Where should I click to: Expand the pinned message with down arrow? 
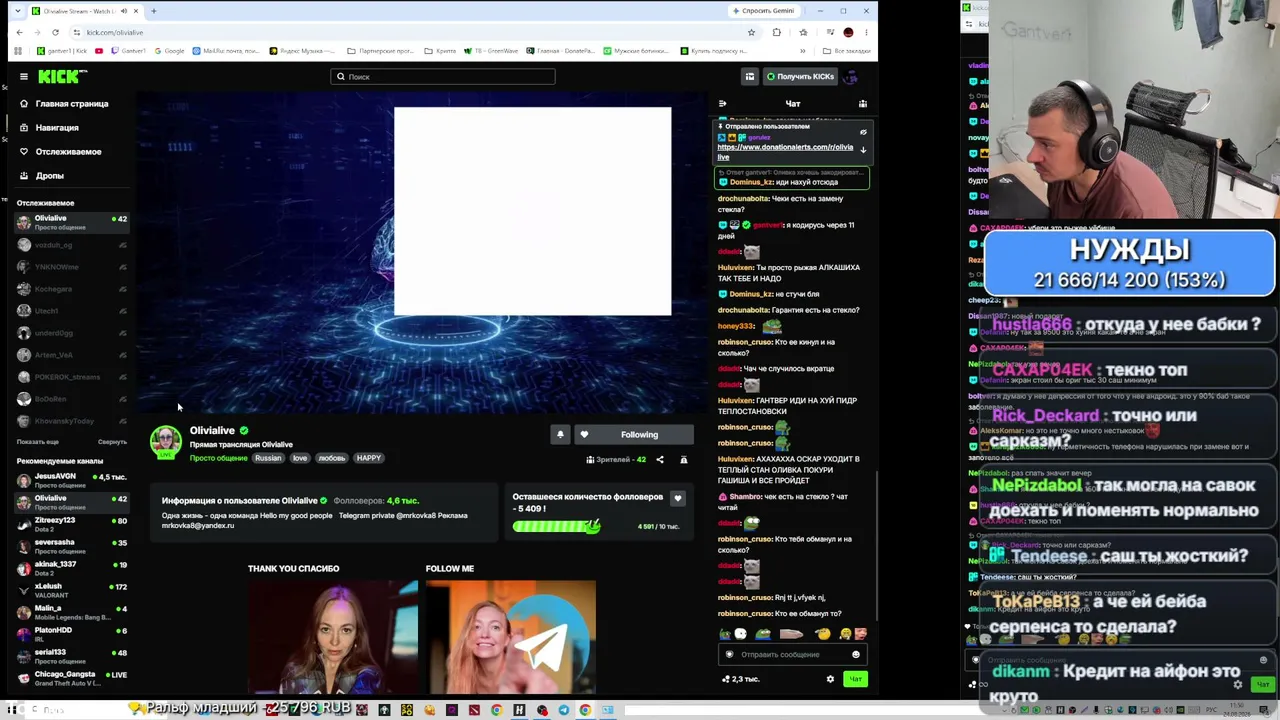point(863,150)
